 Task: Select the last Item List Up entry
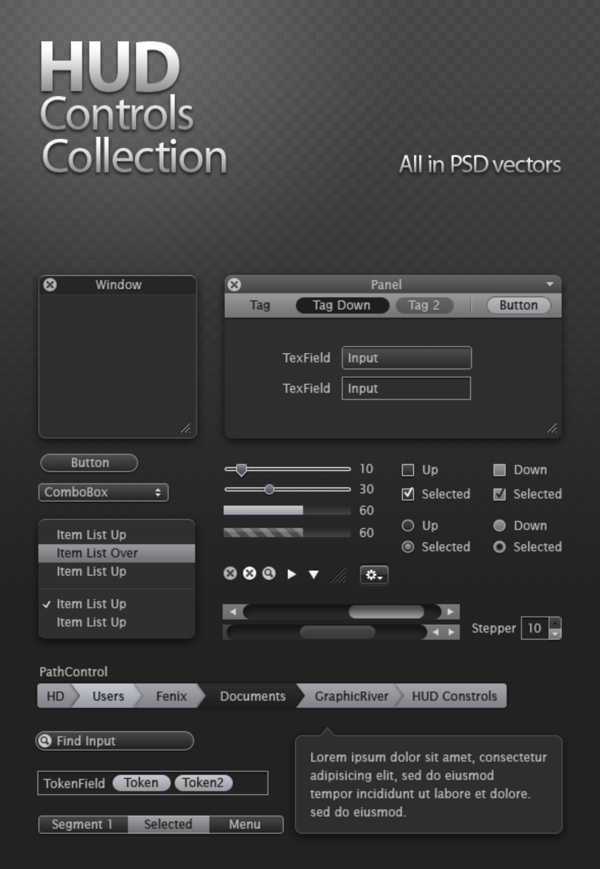pos(116,622)
